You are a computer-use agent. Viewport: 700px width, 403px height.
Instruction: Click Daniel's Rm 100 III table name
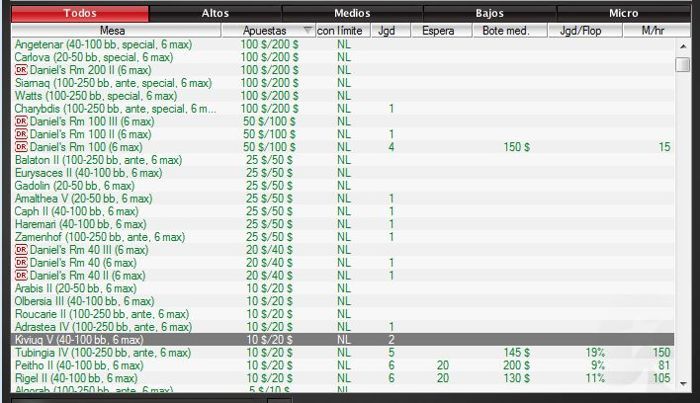click(92, 121)
